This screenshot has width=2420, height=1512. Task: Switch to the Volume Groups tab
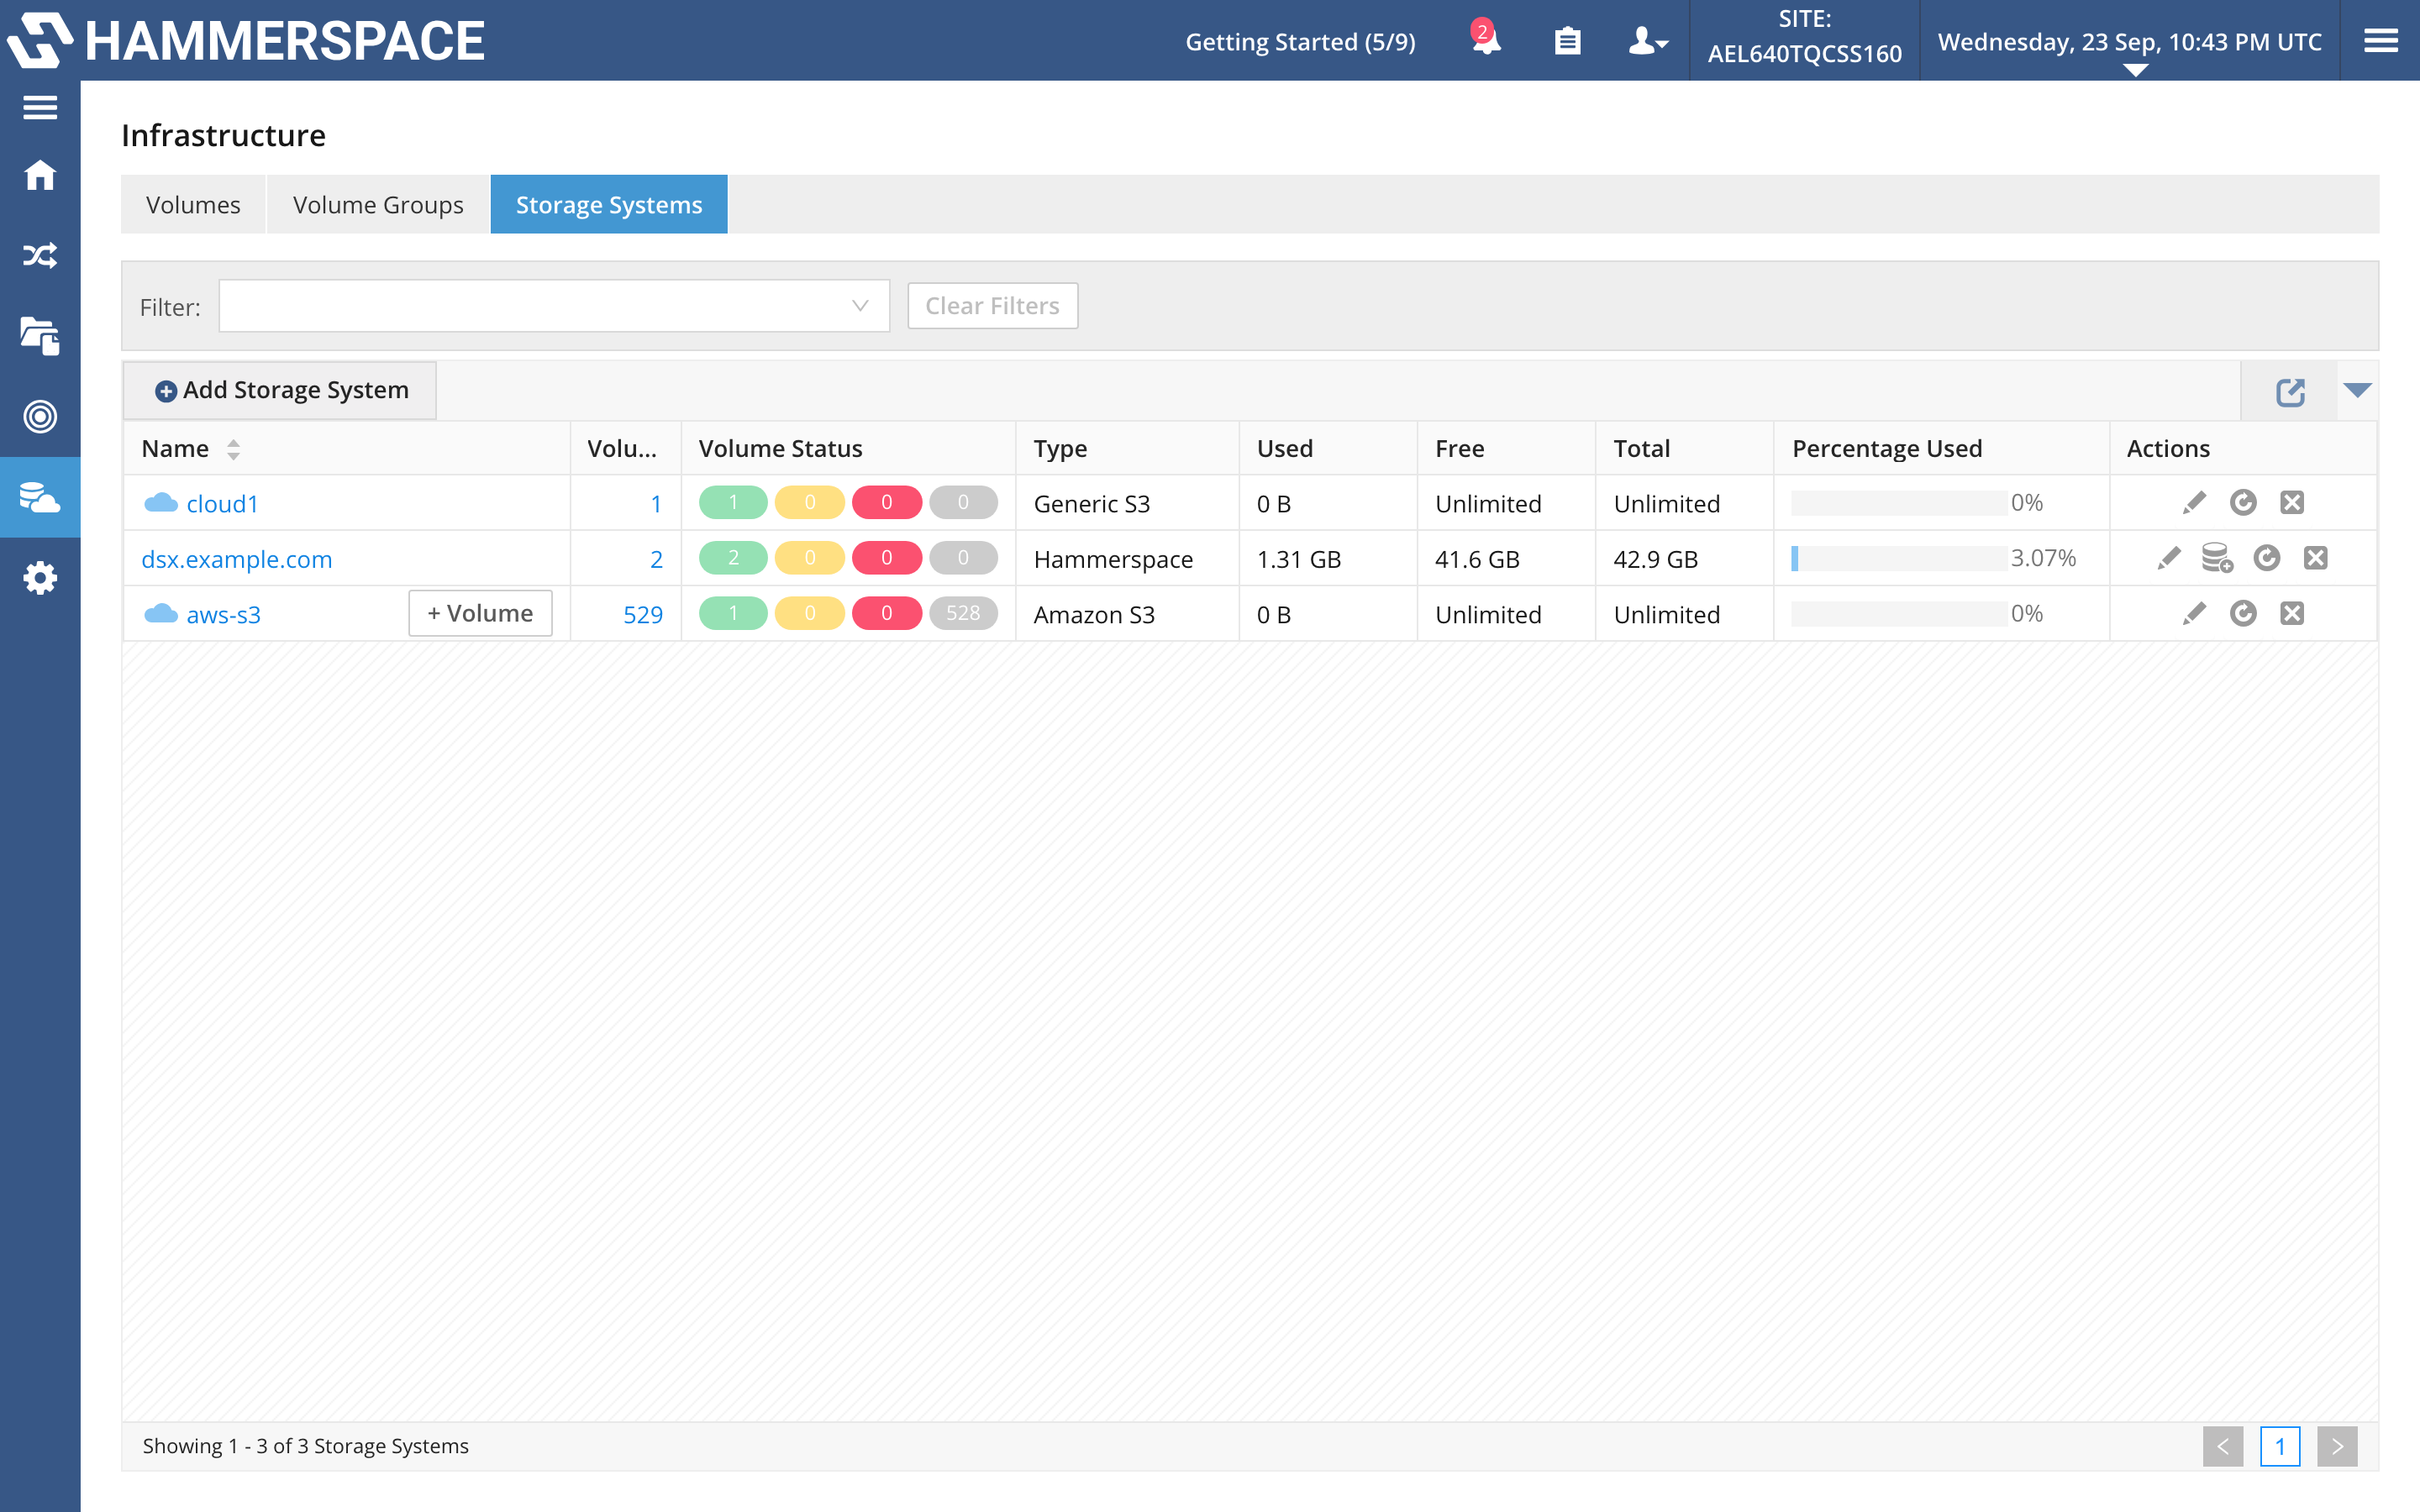[x=378, y=204]
